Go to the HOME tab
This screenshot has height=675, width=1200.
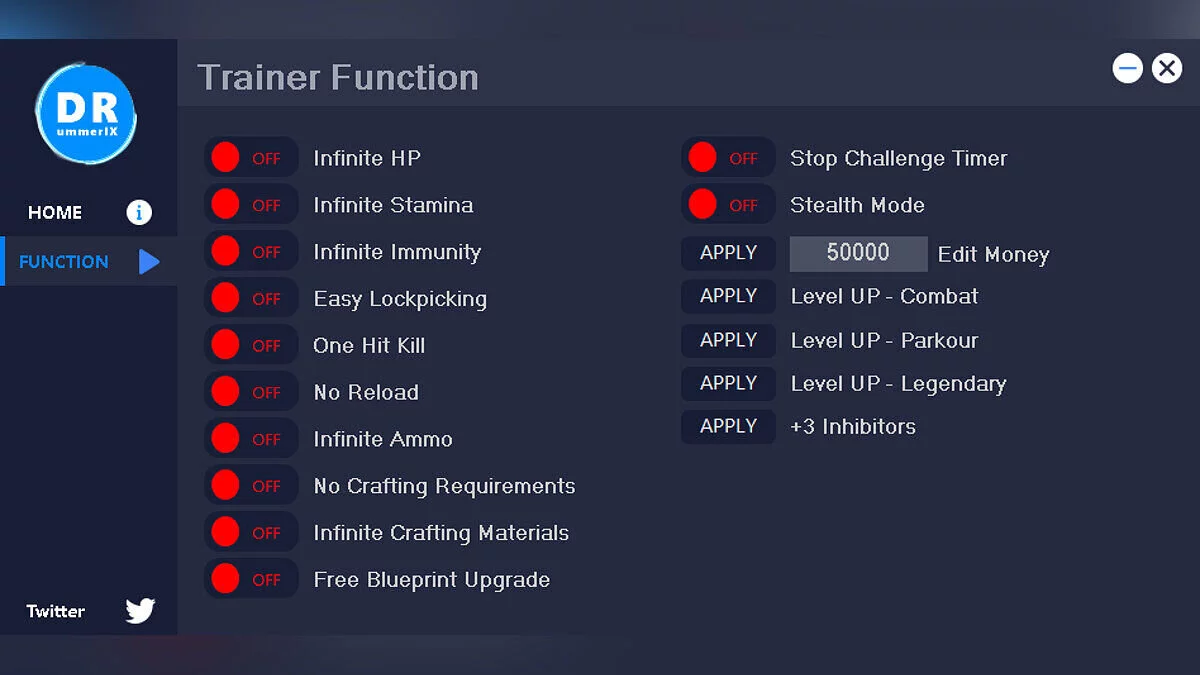(x=56, y=212)
